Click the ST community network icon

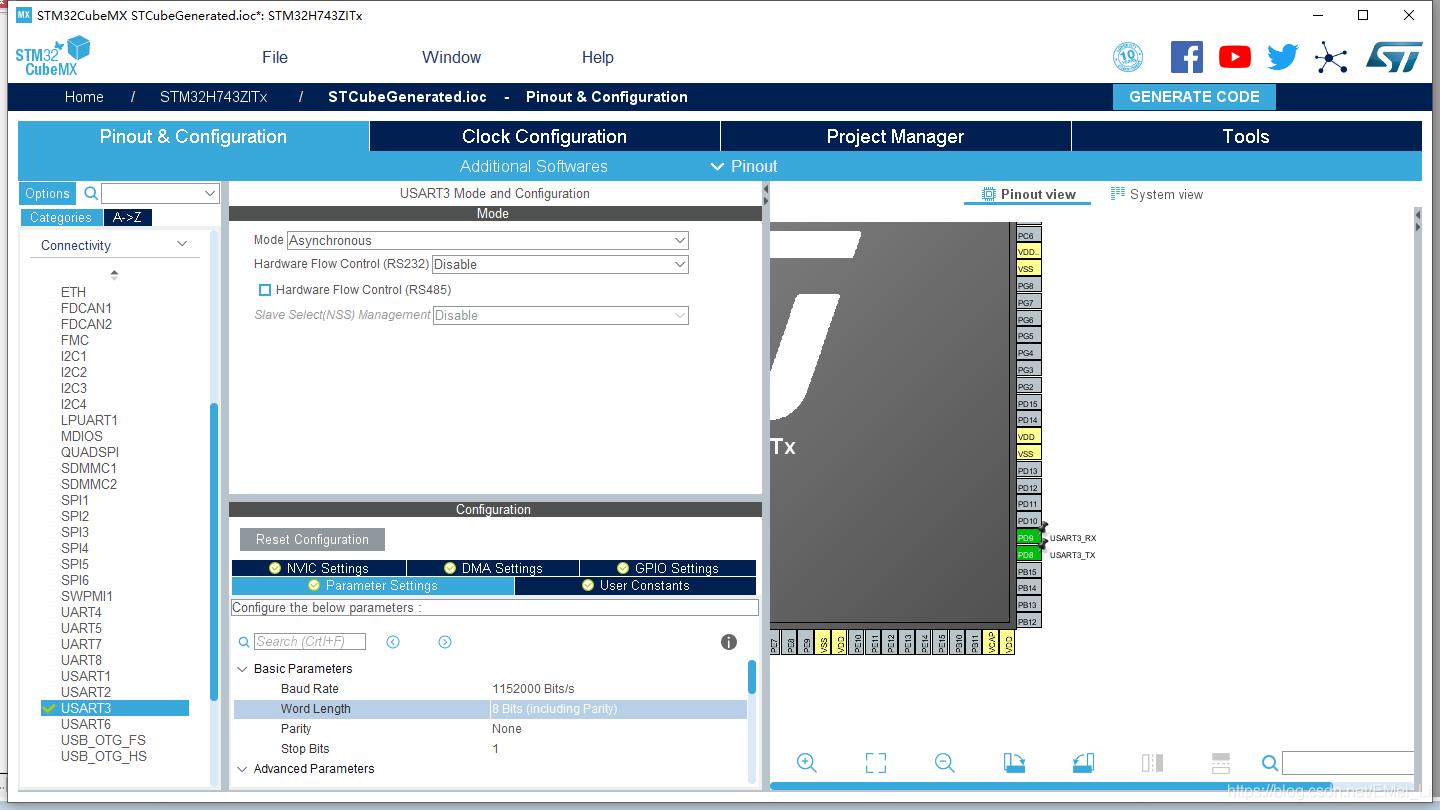pyautogui.click(x=1331, y=57)
